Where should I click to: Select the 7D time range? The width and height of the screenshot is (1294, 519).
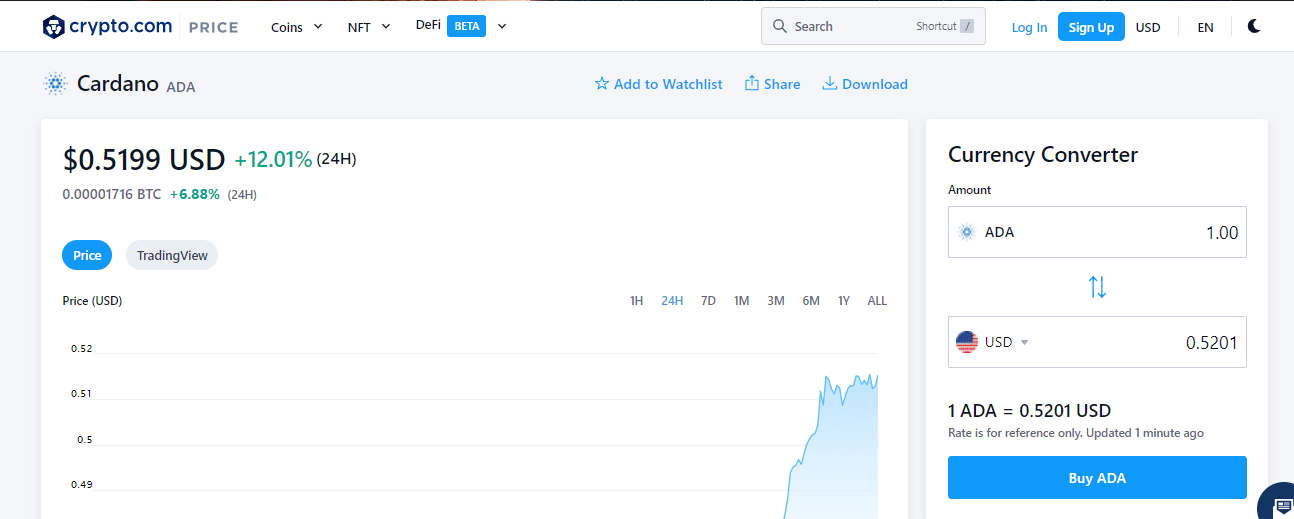click(x=708, y=301)
